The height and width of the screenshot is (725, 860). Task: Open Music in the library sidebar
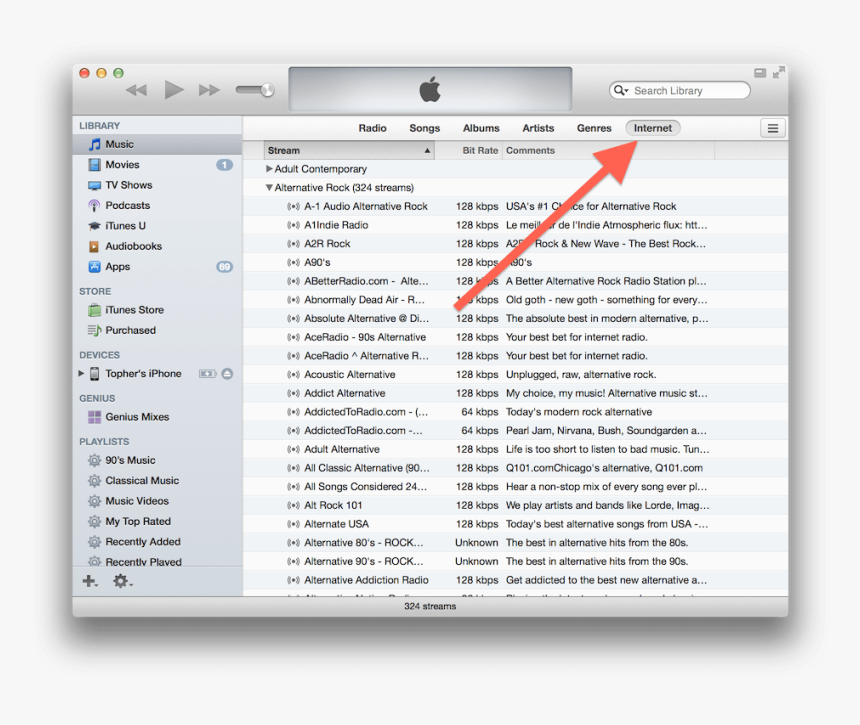coord(157,144)
